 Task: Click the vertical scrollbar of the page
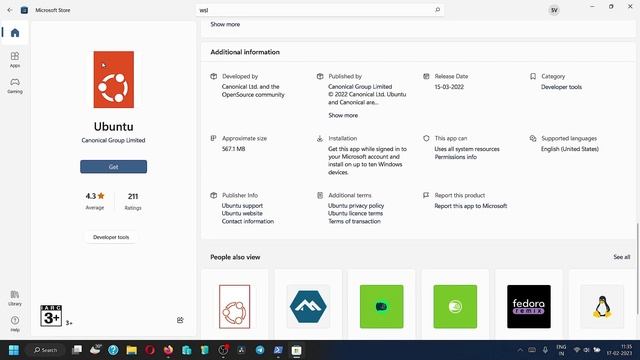click(637, 269)
